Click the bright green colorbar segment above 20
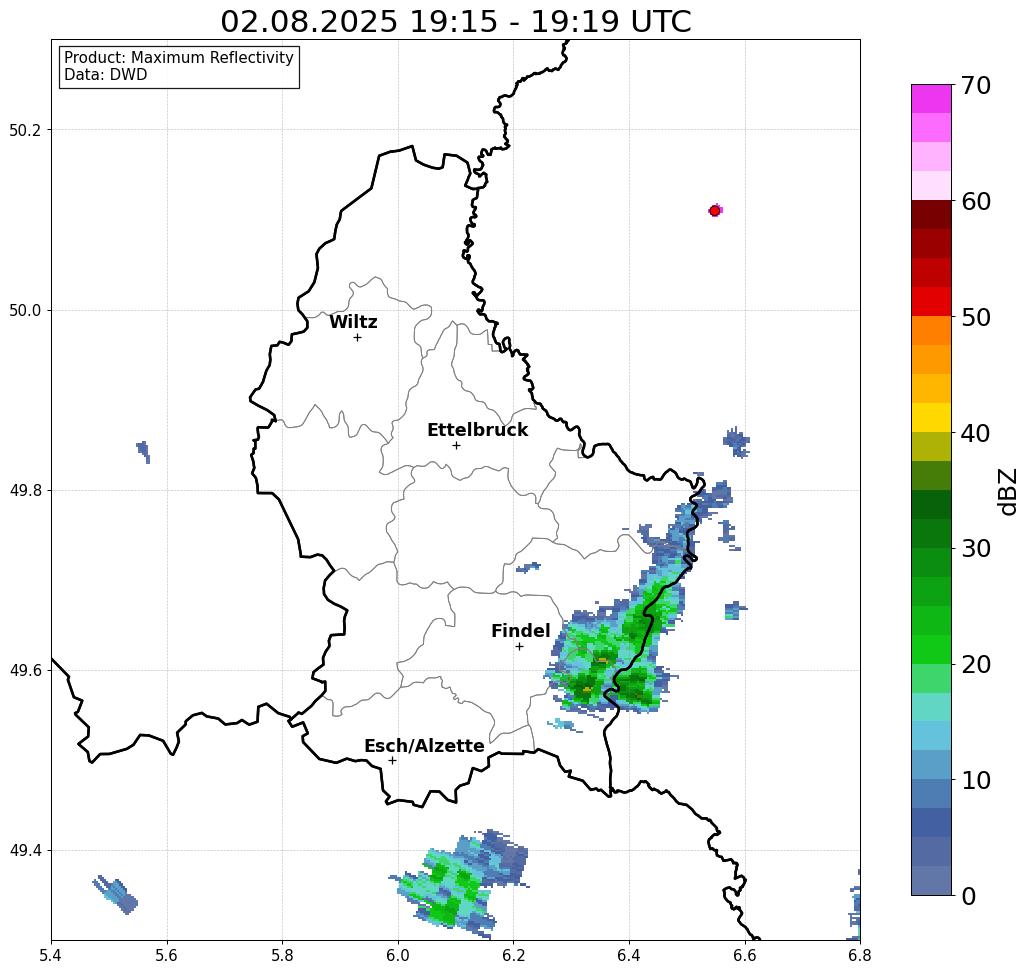Viewport: 1029px width, 973px height. point(931,649)
